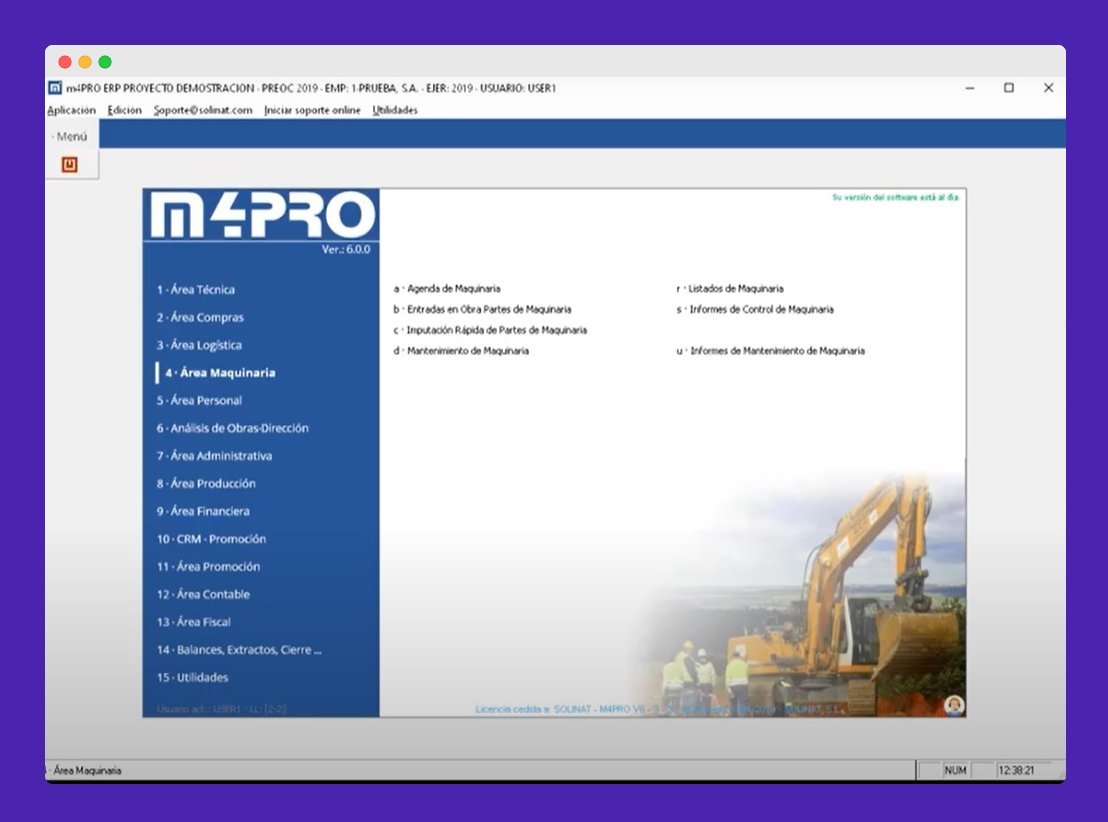Click the yellow macOS minimize dot
This screenshot has height=822, width=1108.
click(x=85, y=62)
